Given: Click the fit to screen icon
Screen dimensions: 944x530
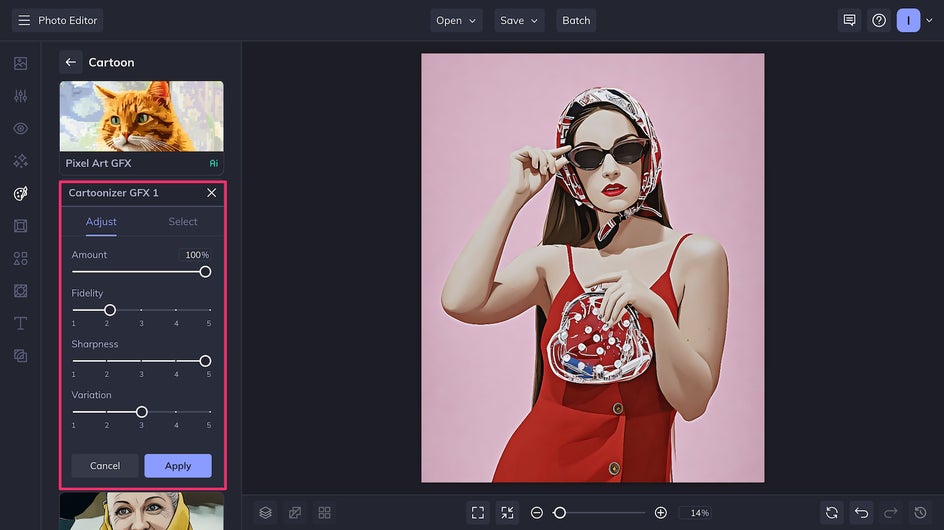Looking at the screenshot, I should point(478,513).
